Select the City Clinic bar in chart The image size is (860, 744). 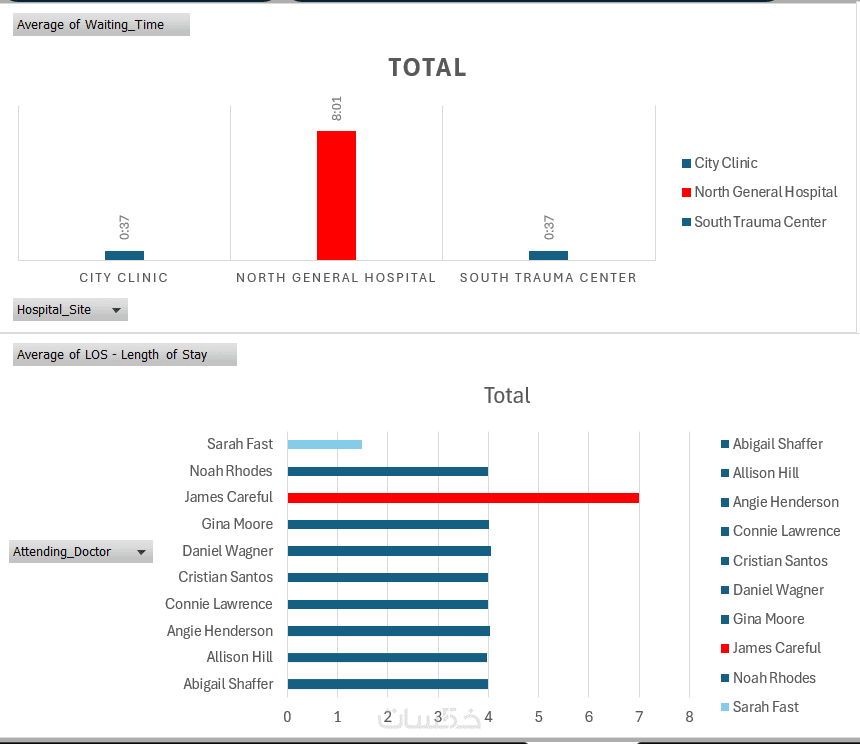(x=125, y=255)
